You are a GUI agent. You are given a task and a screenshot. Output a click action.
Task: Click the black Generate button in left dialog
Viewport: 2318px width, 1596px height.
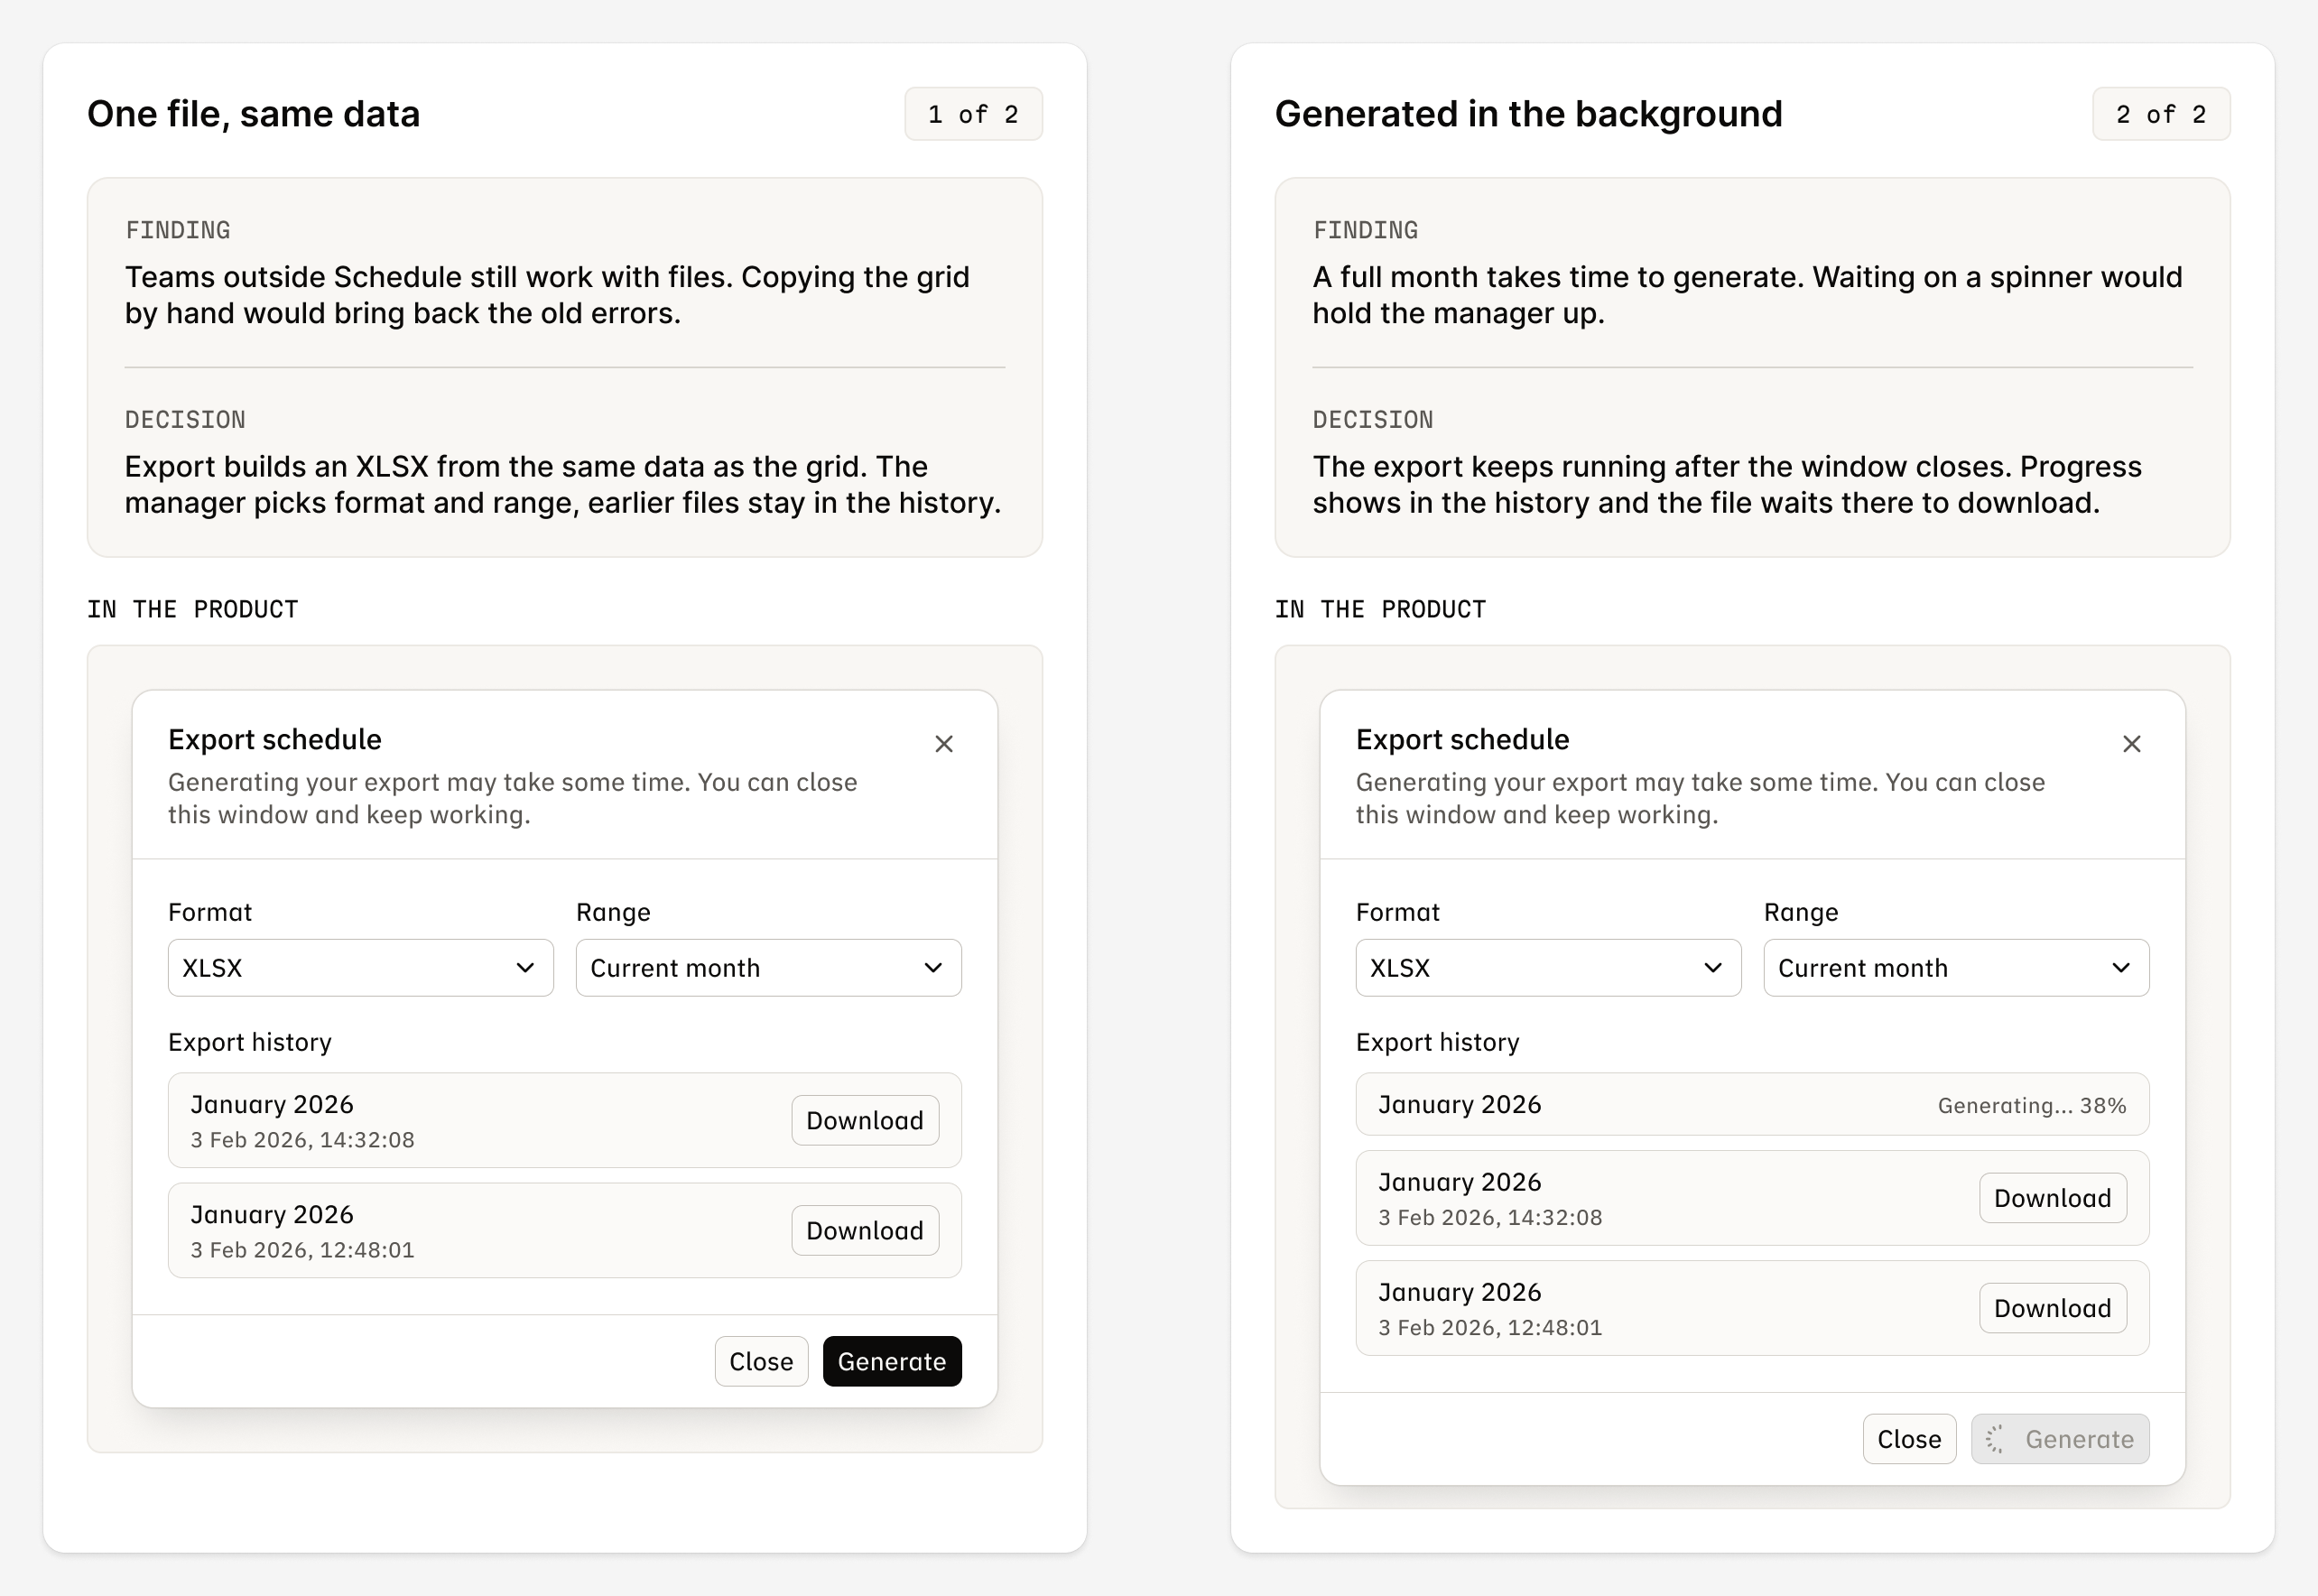point(892,1361)
